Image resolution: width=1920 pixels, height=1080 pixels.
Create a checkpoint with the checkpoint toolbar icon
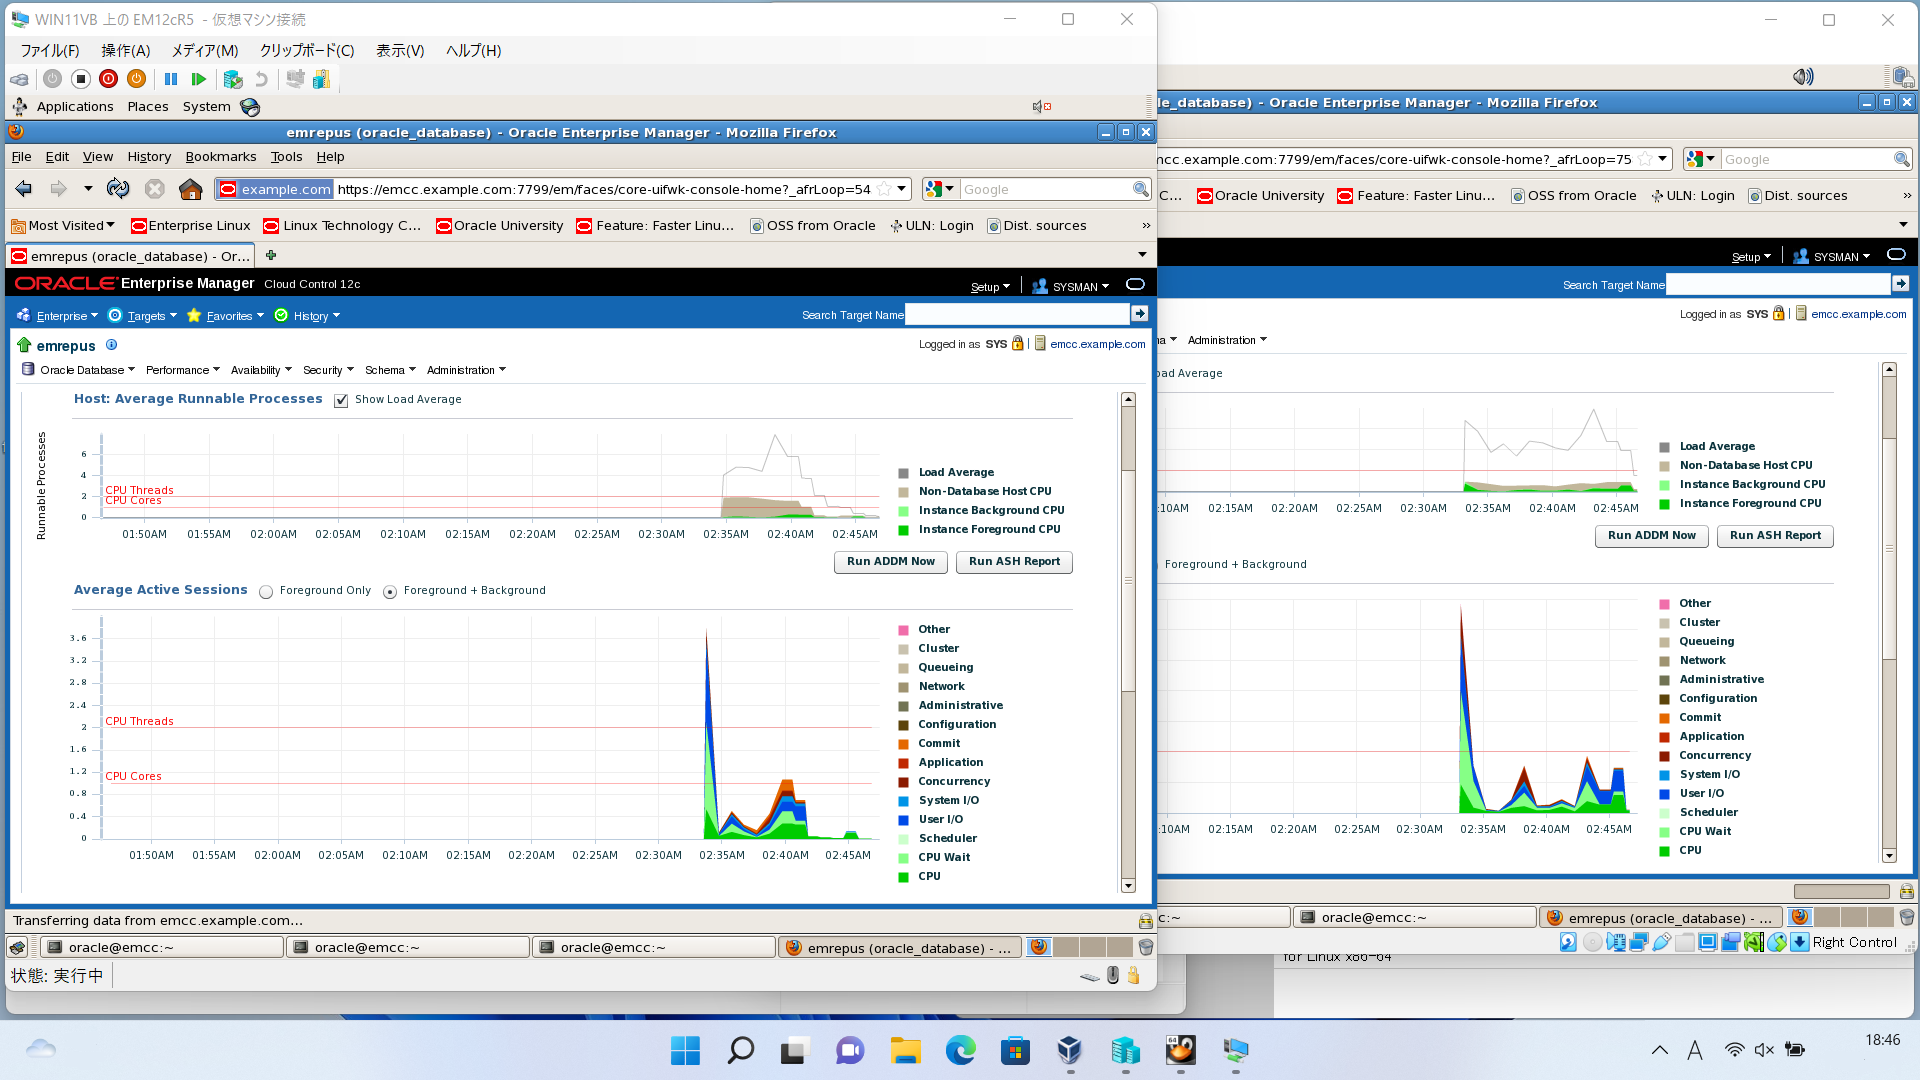[x=232, y=79]
